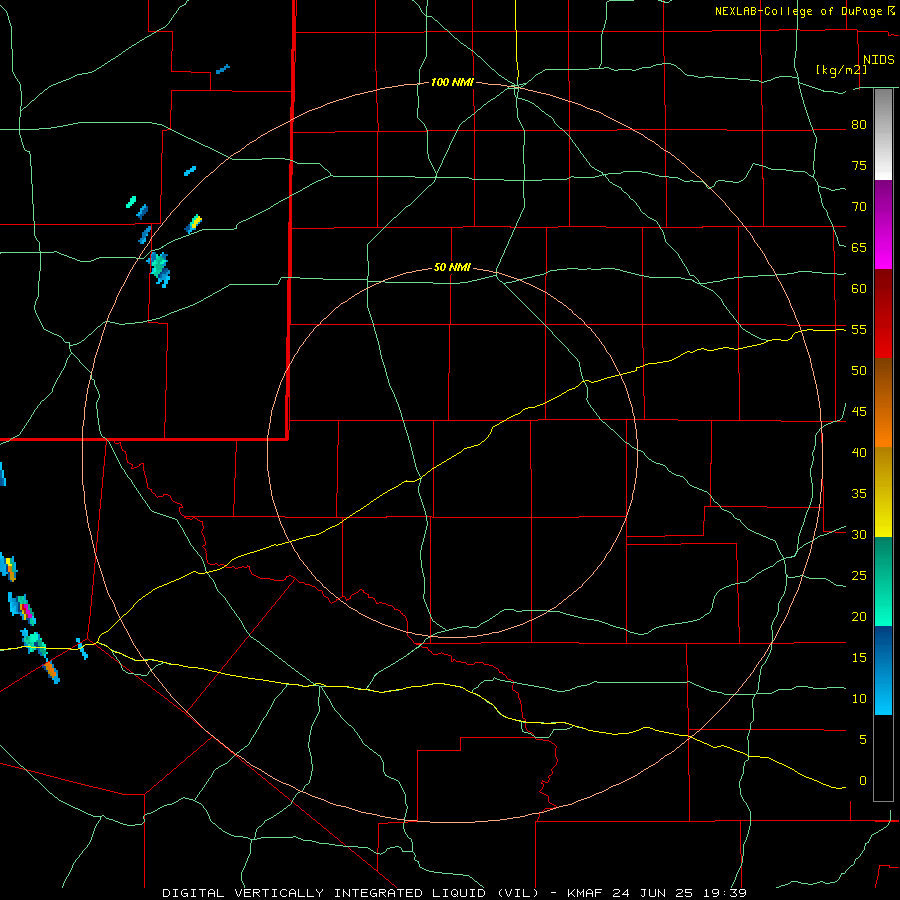Click the 45 value on color scale

click(859, 412)
